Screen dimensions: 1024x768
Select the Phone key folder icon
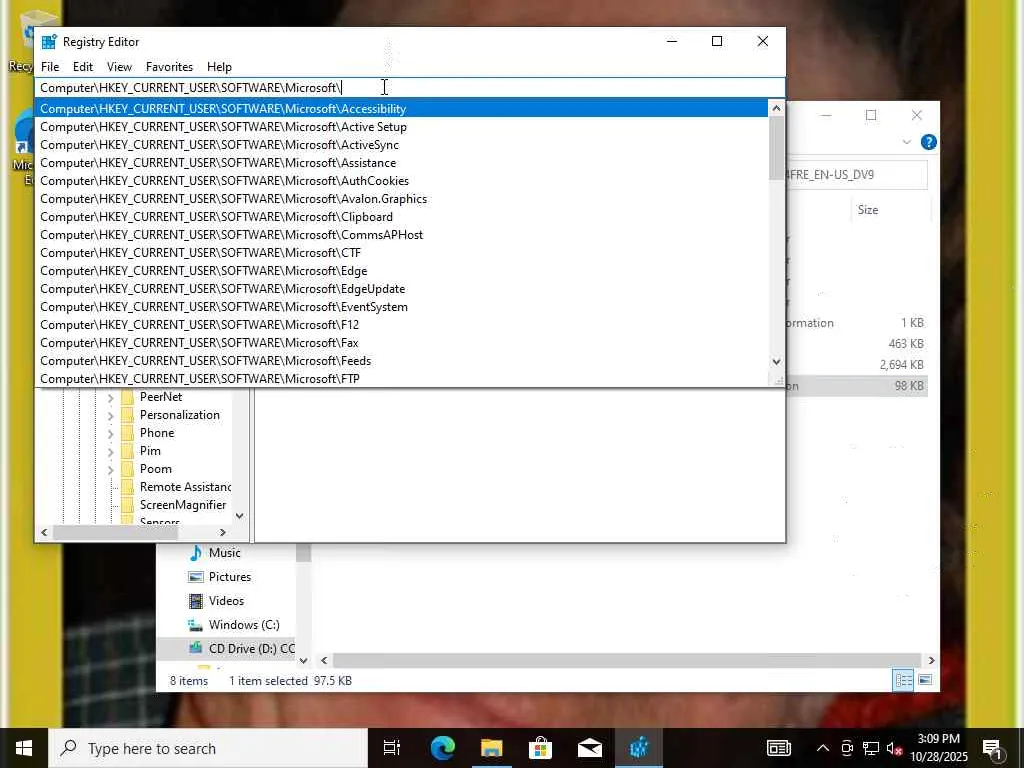(x=127, y=433)
